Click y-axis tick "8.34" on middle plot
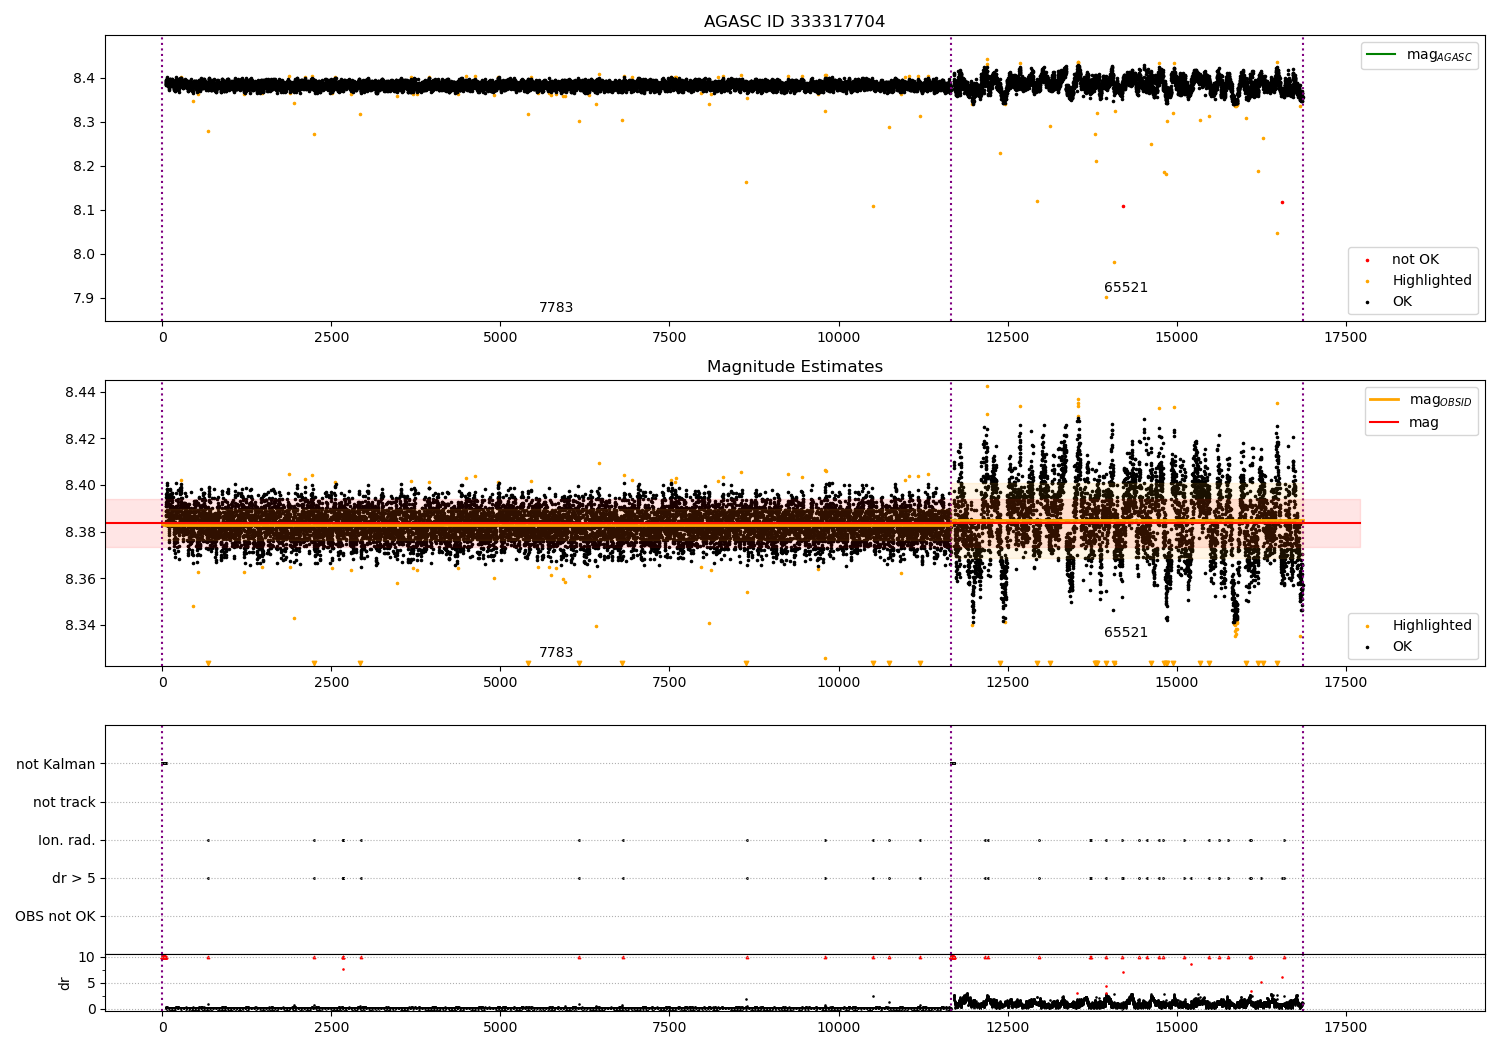Screen dimensions: 1500x1050 80,626
